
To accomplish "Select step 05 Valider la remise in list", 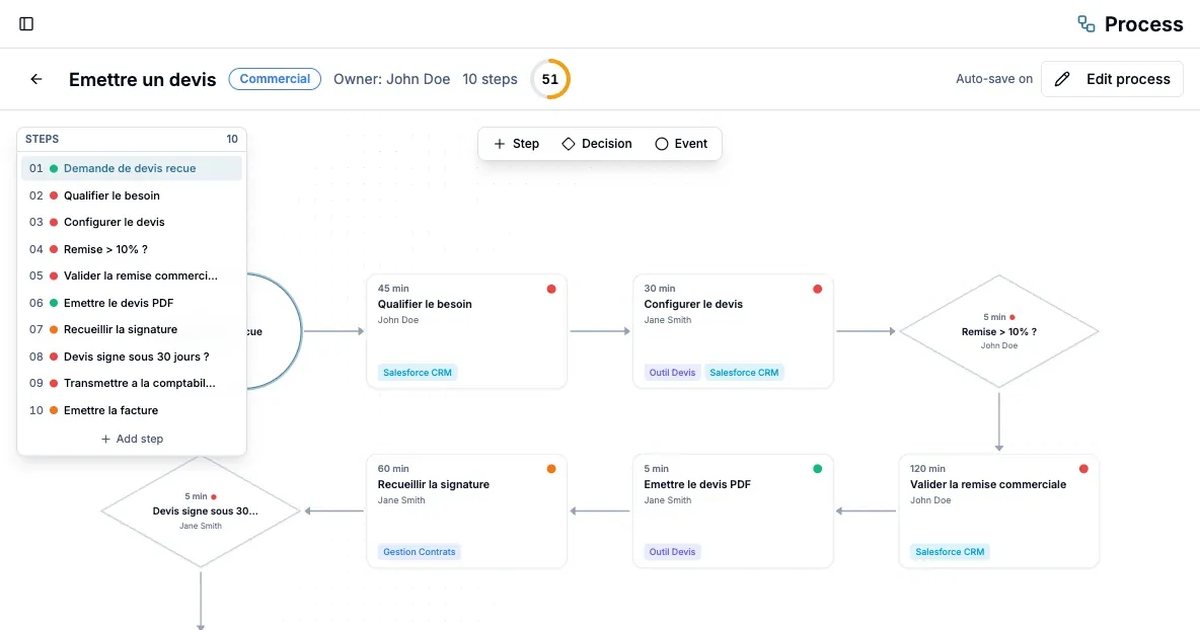I will tap(132, 276).
